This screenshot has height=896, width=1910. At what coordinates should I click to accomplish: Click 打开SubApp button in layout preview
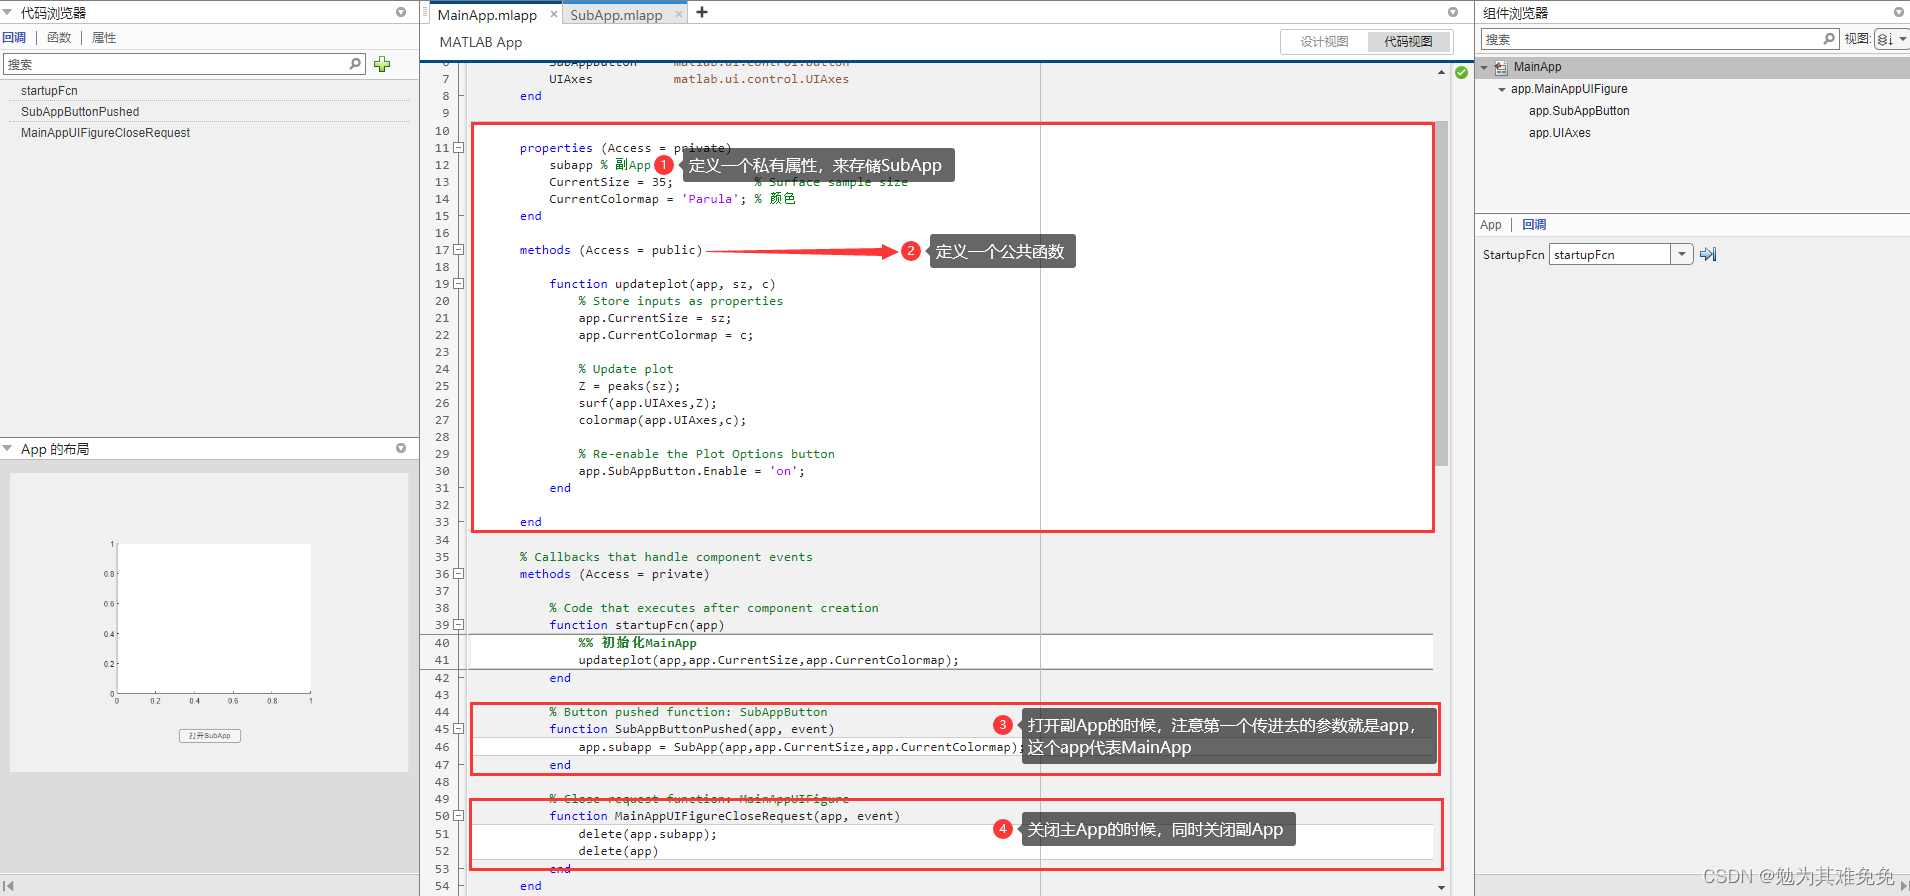[210, 736]
